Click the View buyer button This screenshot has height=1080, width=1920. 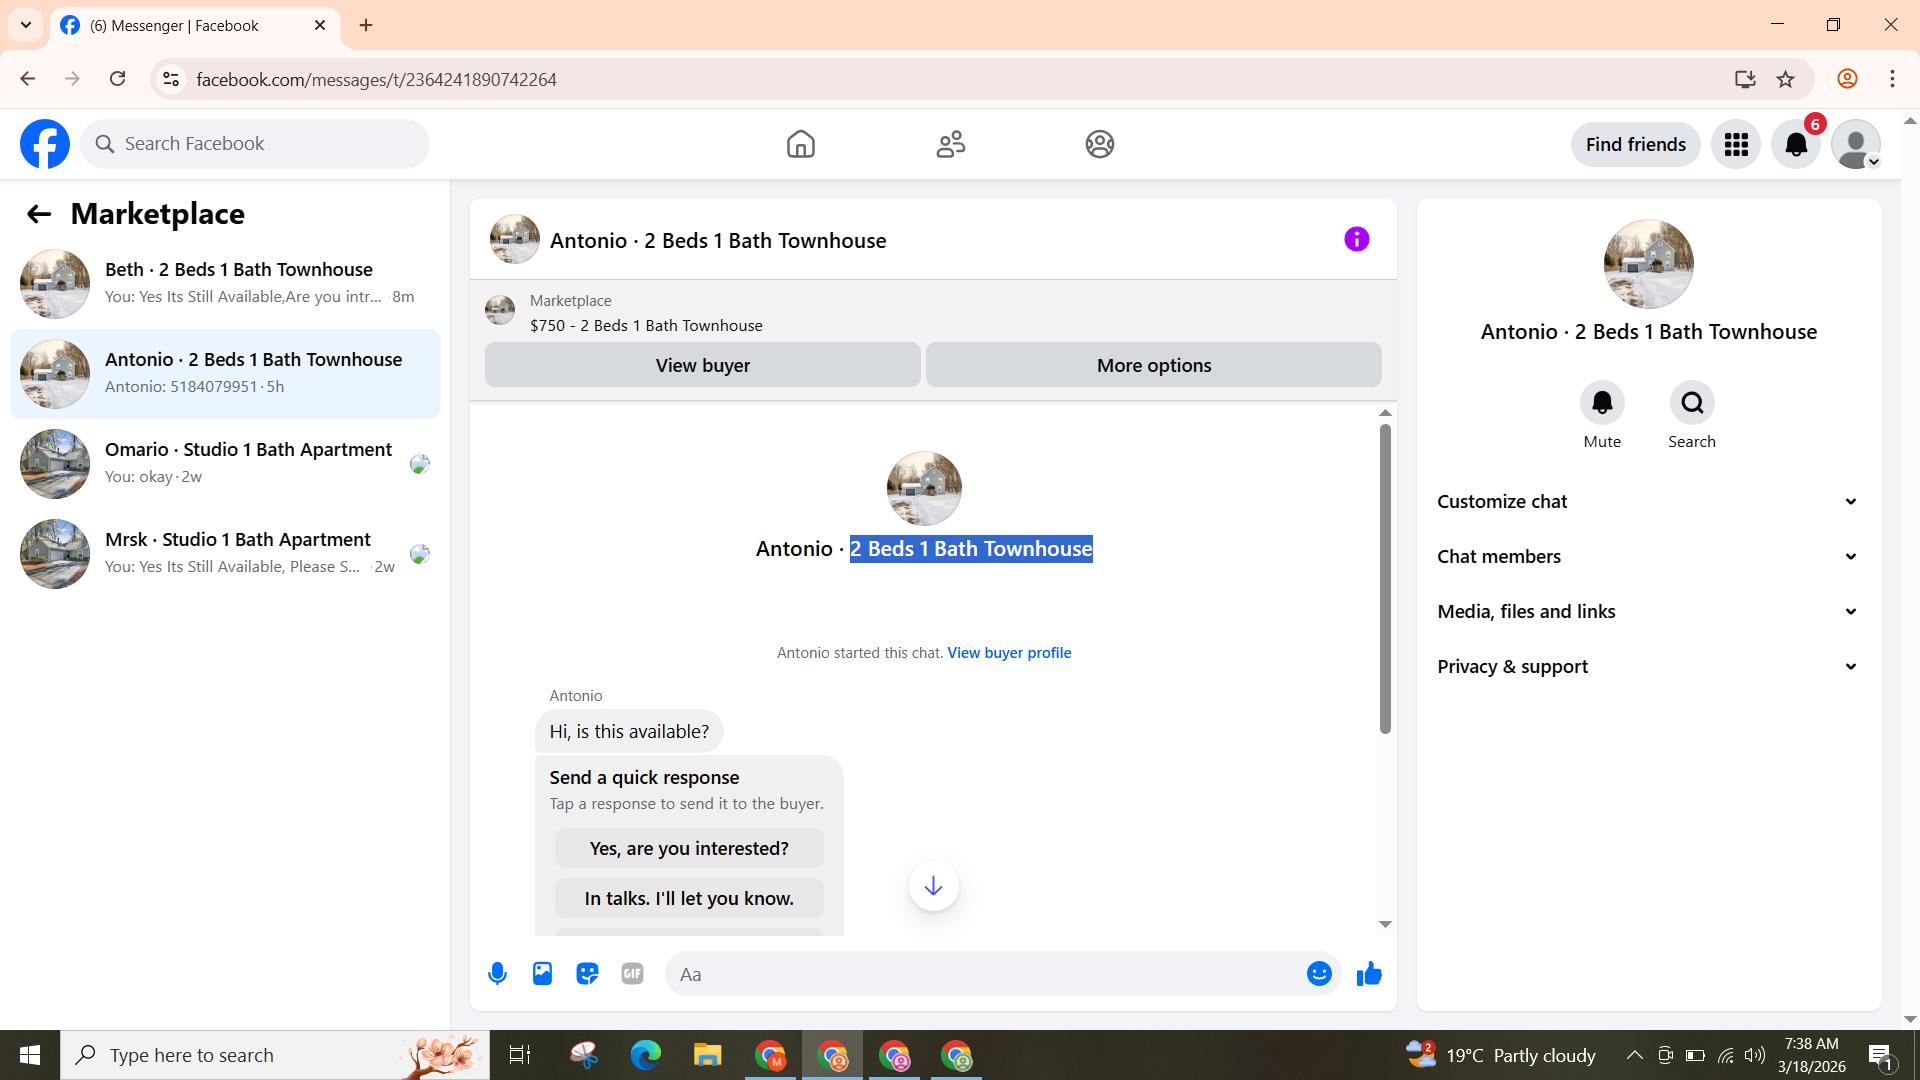702,365
